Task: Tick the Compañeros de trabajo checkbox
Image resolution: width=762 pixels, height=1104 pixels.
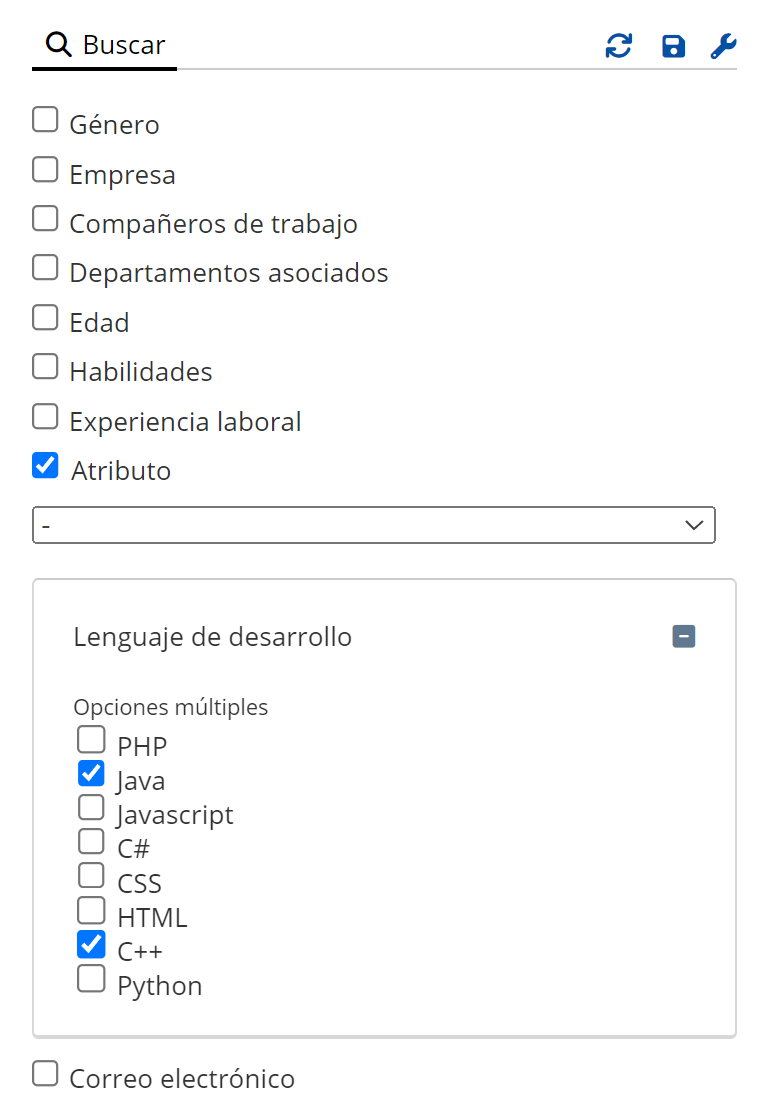Action: pos(45,219)
